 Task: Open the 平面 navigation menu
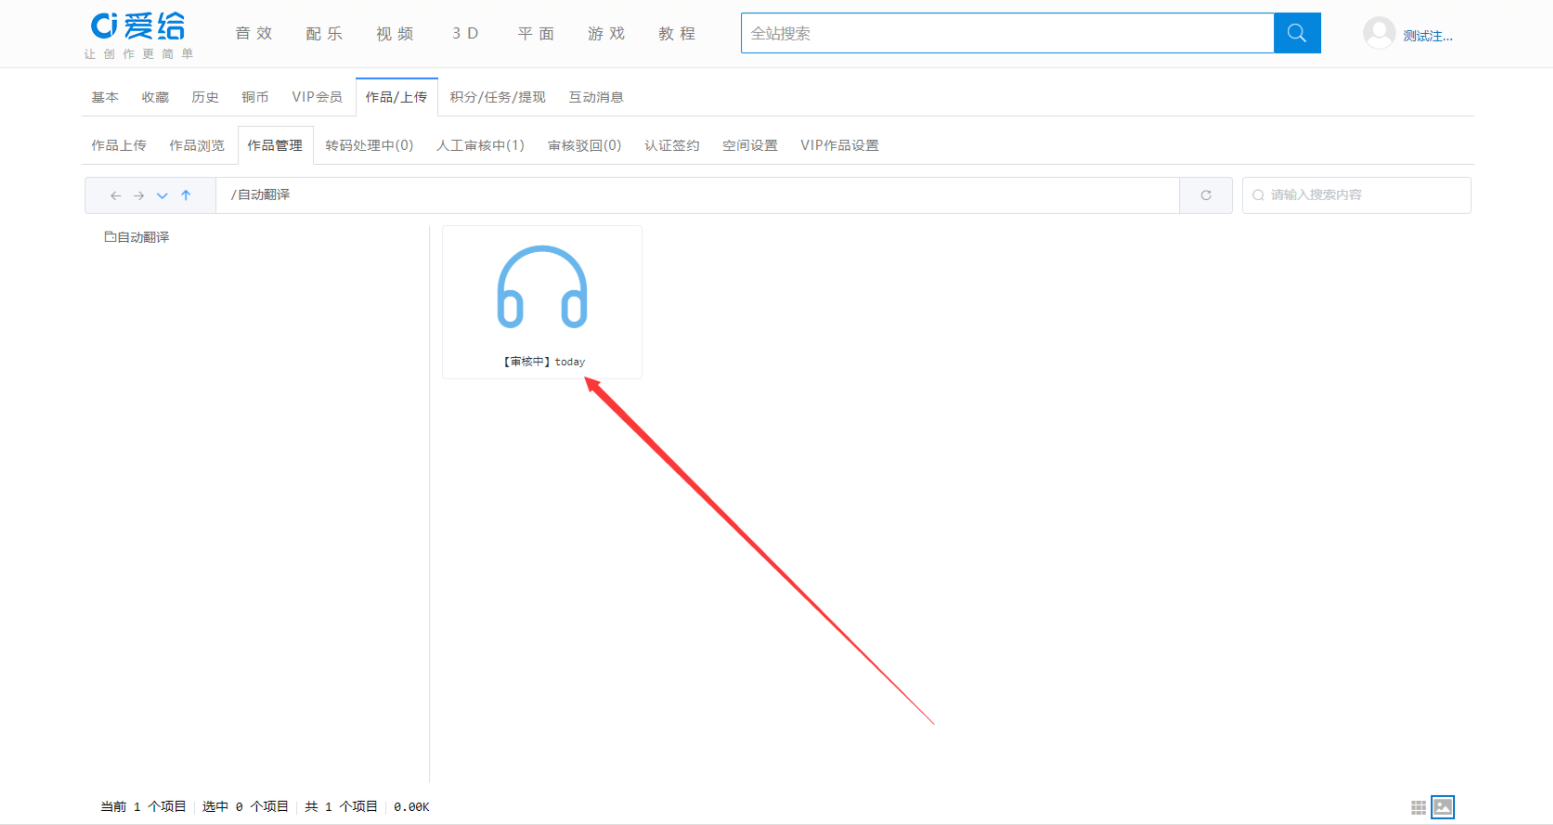536,33
